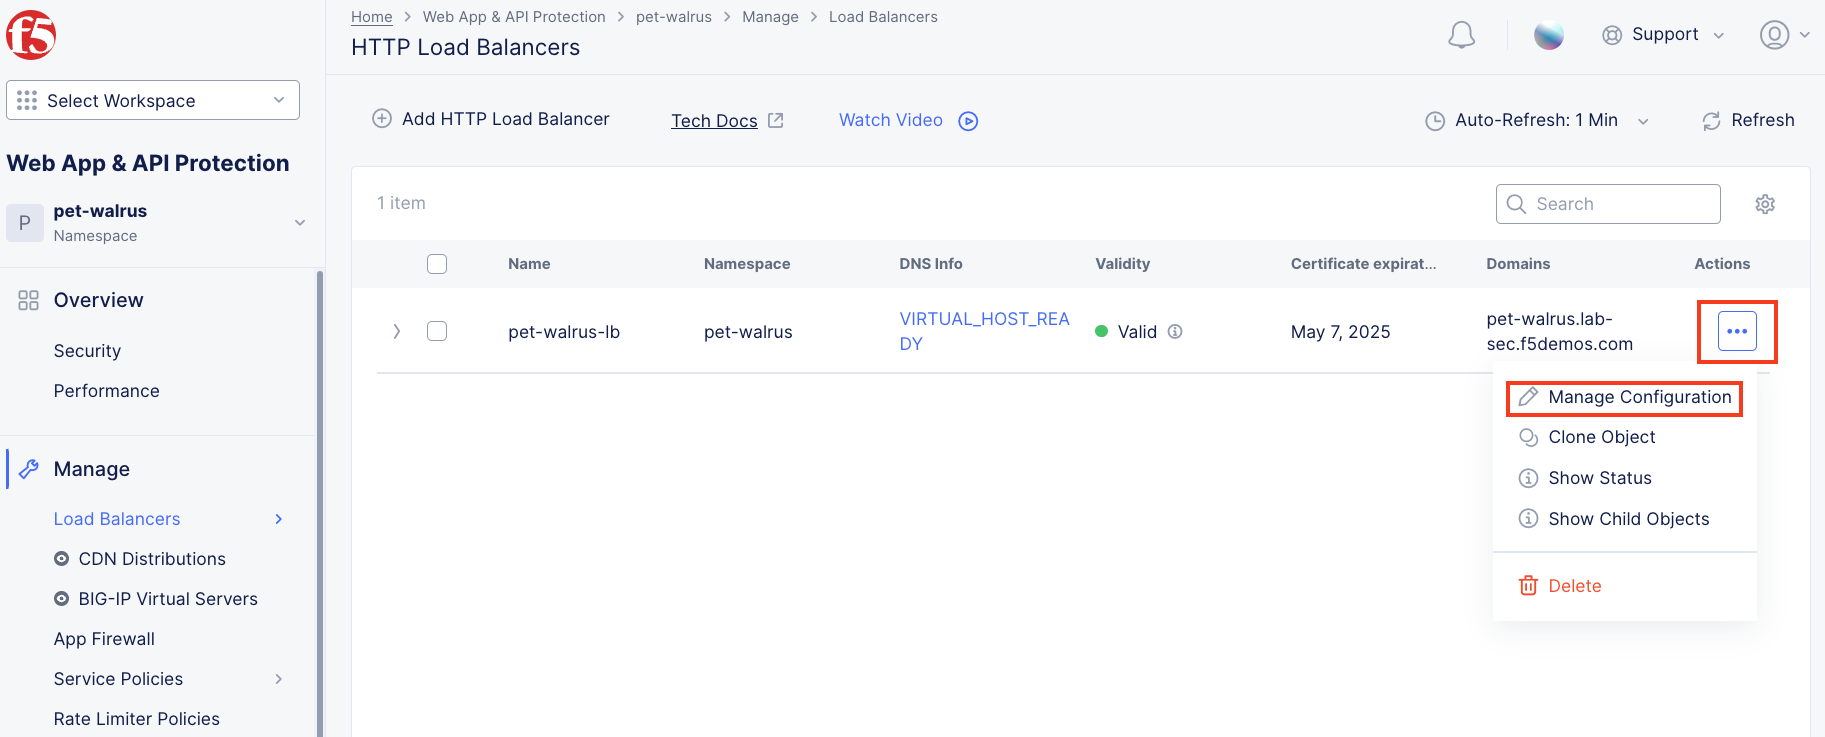The height and width of the screenshot is (737, 1825).
Task: Click the F5 logo
Action: point(31,36)
